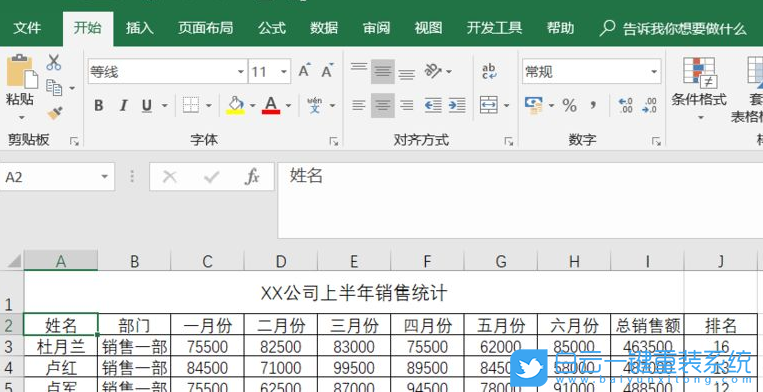763x392 pixels.
Task: Expand the fill color arrow
Action: coord(253,106)
